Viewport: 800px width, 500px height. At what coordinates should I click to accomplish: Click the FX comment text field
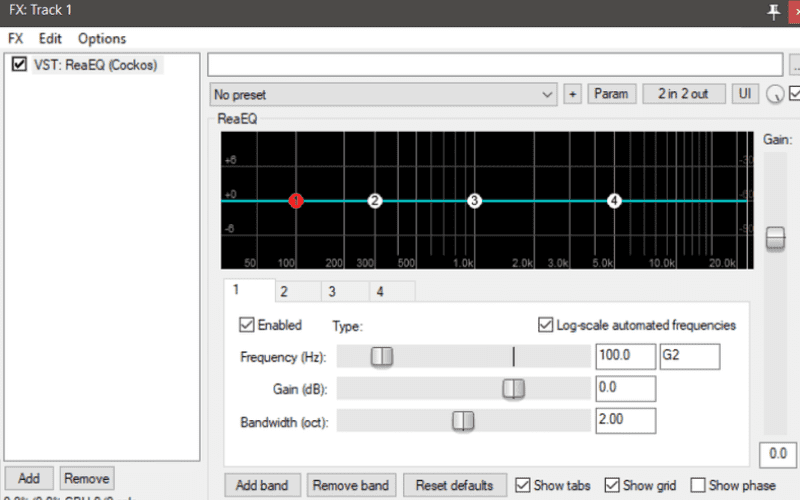[495, 65]
